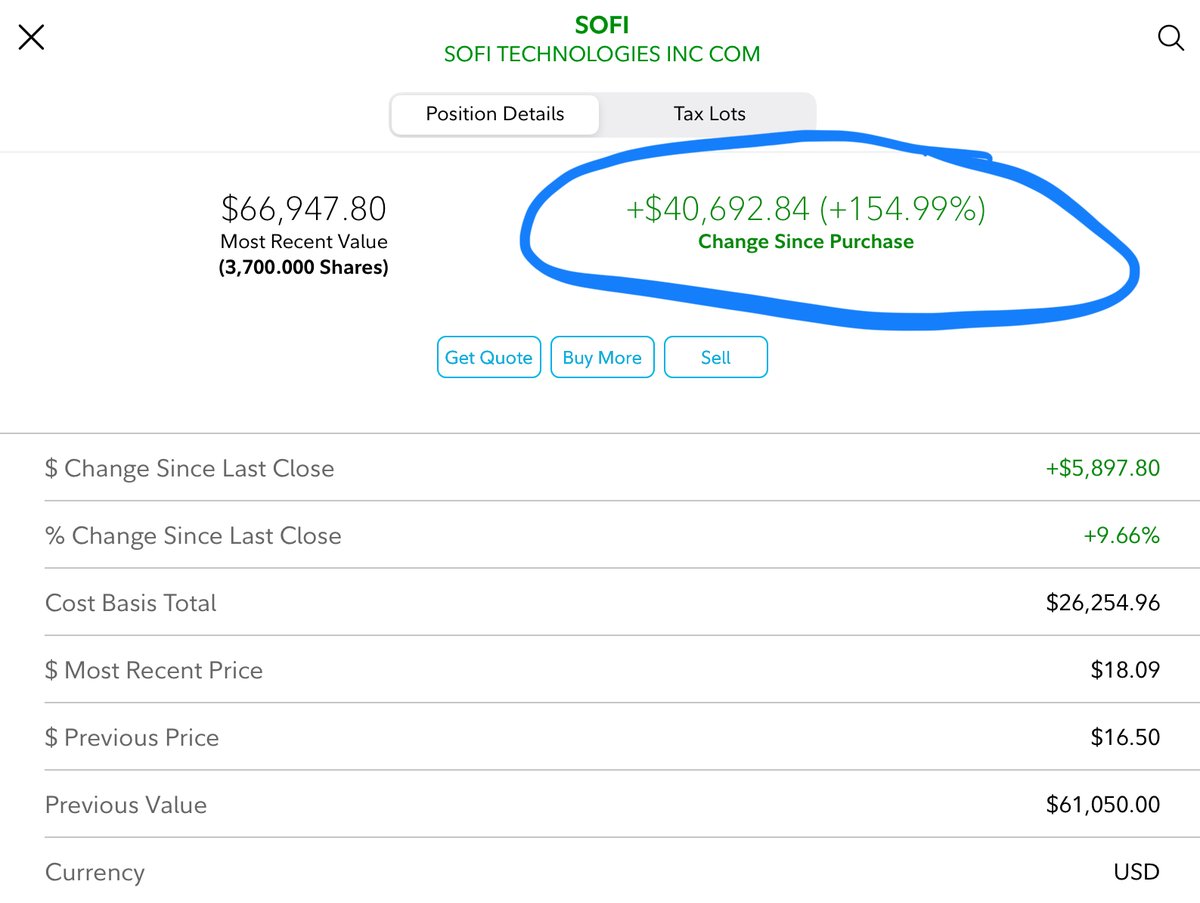Screen dimensions: 1200x903
Task: Select the Currency row label
Action: pos(95,873)
